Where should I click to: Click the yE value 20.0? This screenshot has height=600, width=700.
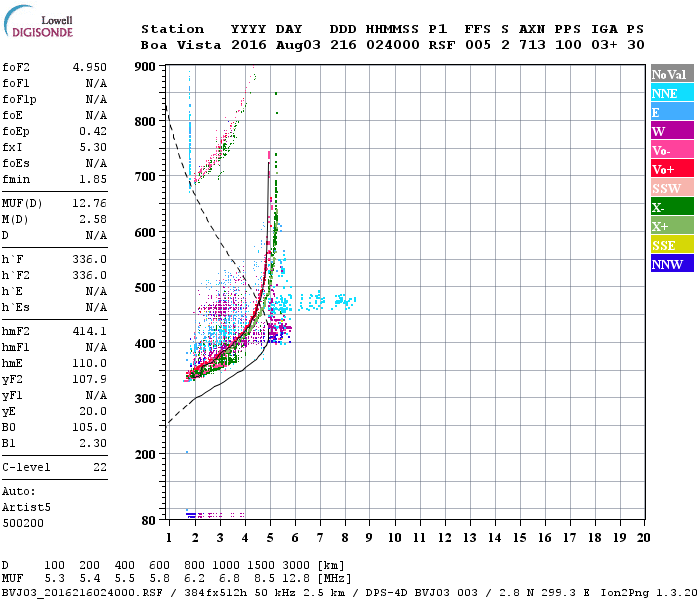pyautogui.click(x=93, y=411)
